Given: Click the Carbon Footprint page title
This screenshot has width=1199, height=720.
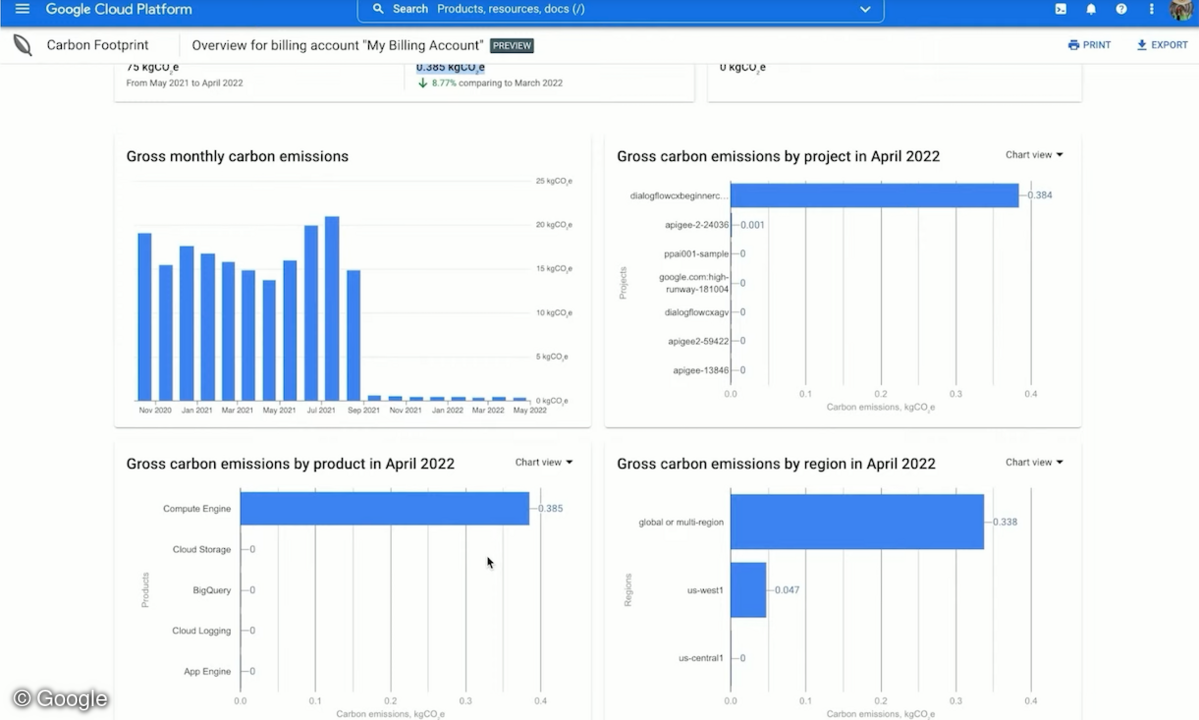Looking at the screenshot, I should 98,45.
